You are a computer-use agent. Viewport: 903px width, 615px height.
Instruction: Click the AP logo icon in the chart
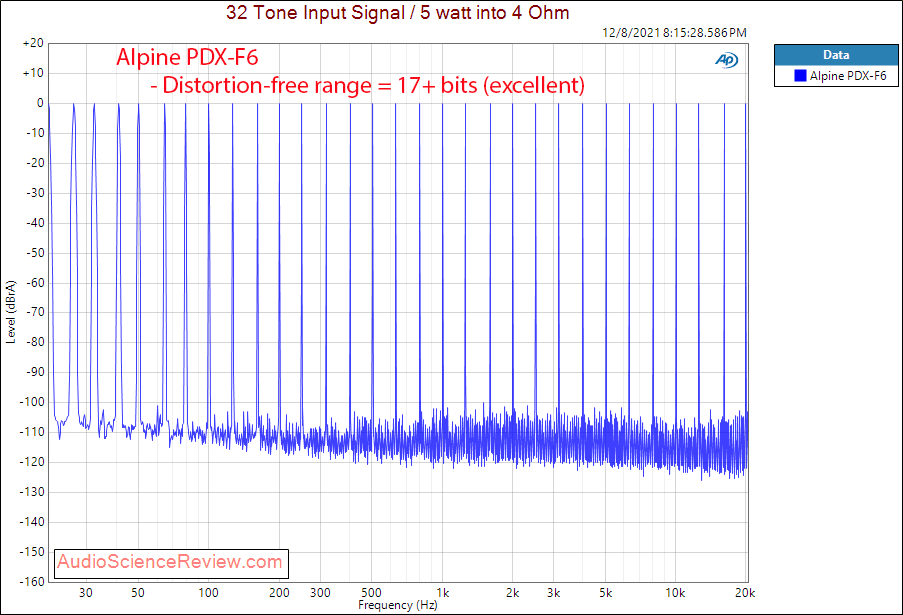coord(727,60)
